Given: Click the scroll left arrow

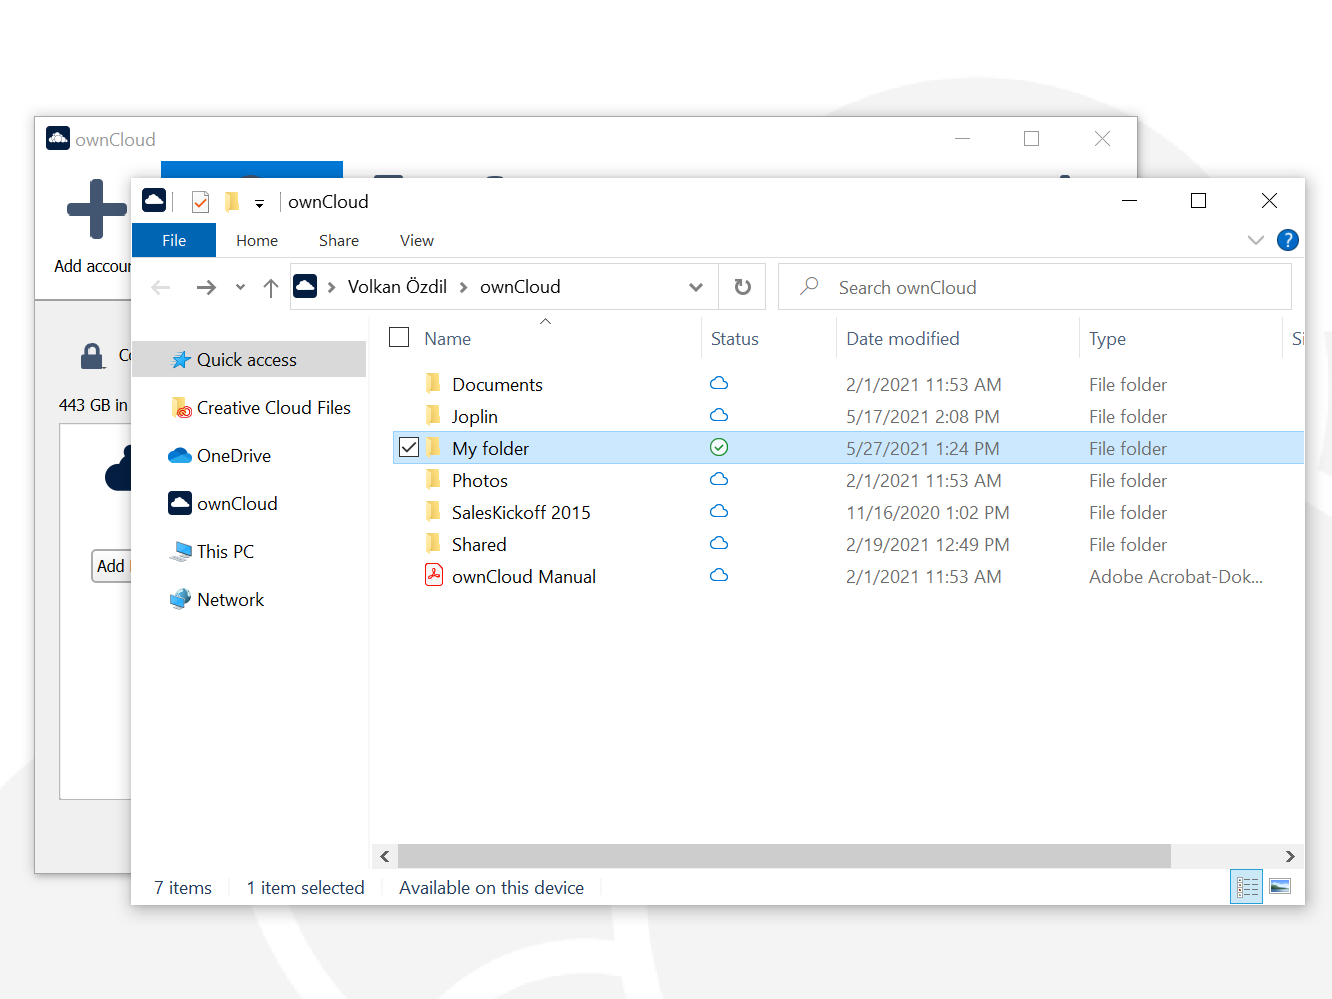Looking at the screenshot, I should [385, 856].
